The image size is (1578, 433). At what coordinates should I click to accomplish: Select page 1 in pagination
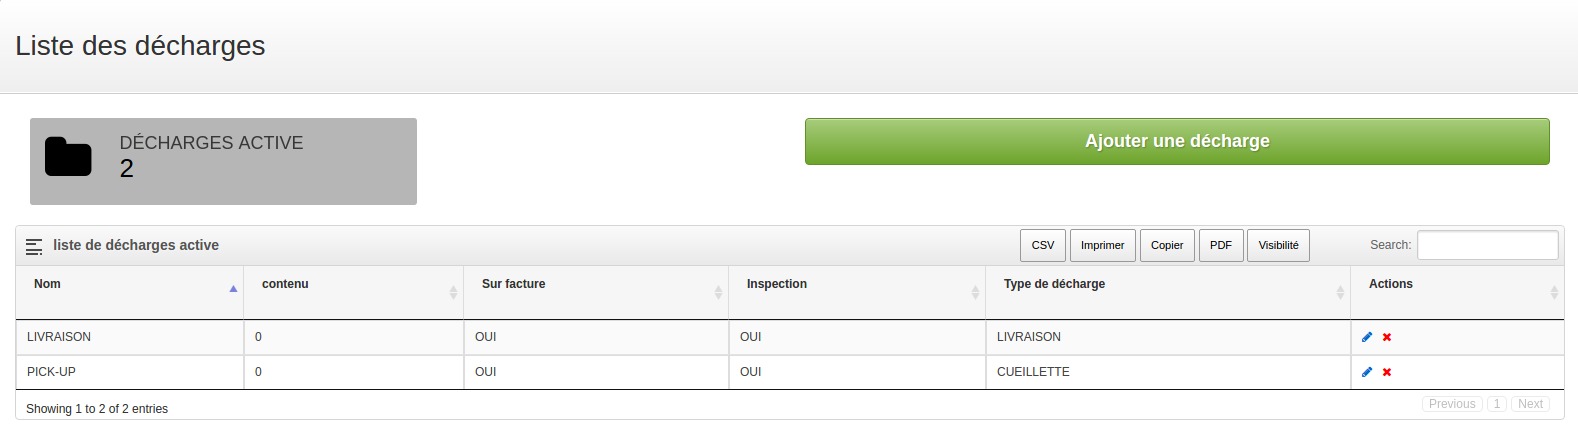coord(1497,404)
